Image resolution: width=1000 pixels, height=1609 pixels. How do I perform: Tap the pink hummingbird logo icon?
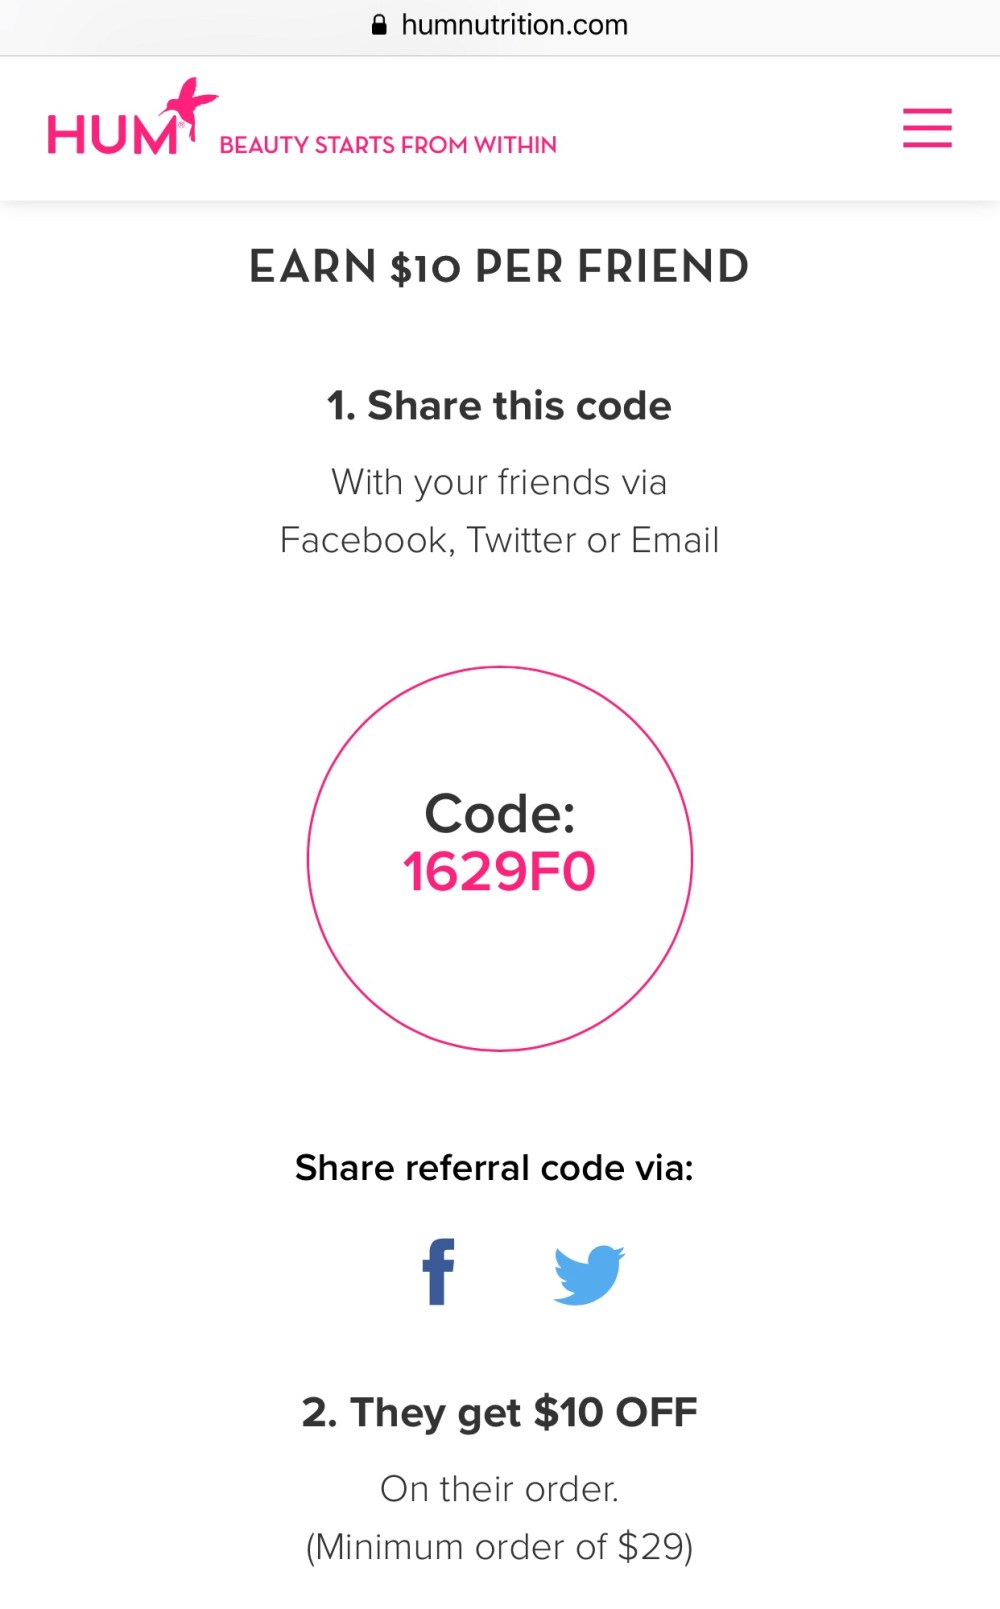pos(194,105)
